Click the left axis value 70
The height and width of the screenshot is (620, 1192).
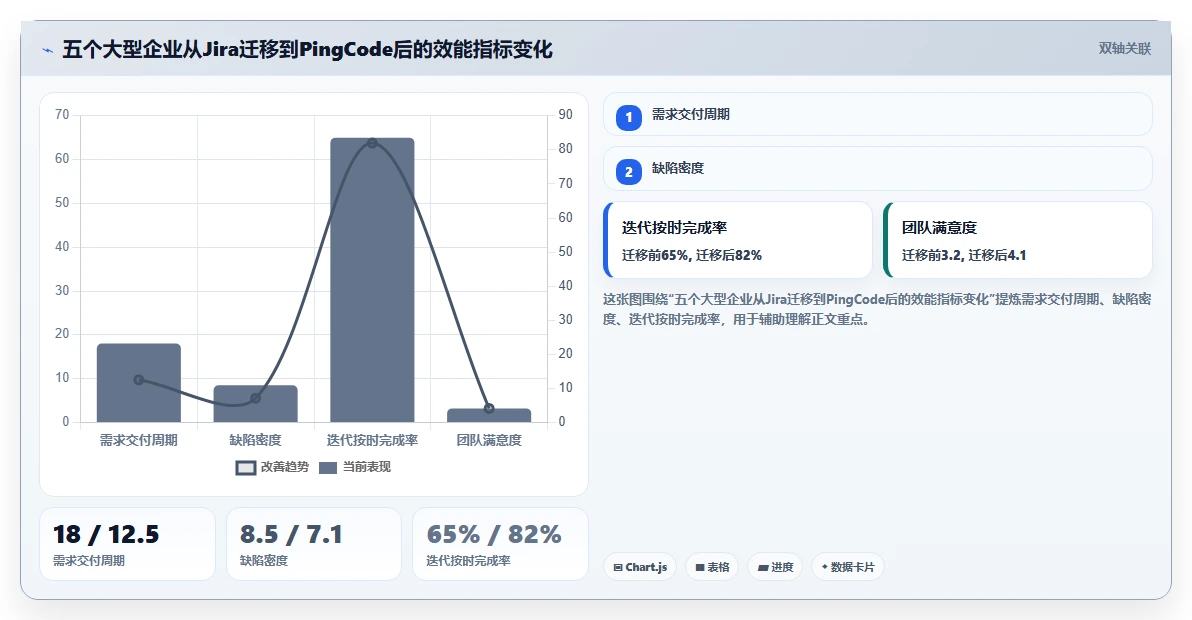(x=62, y=115)
